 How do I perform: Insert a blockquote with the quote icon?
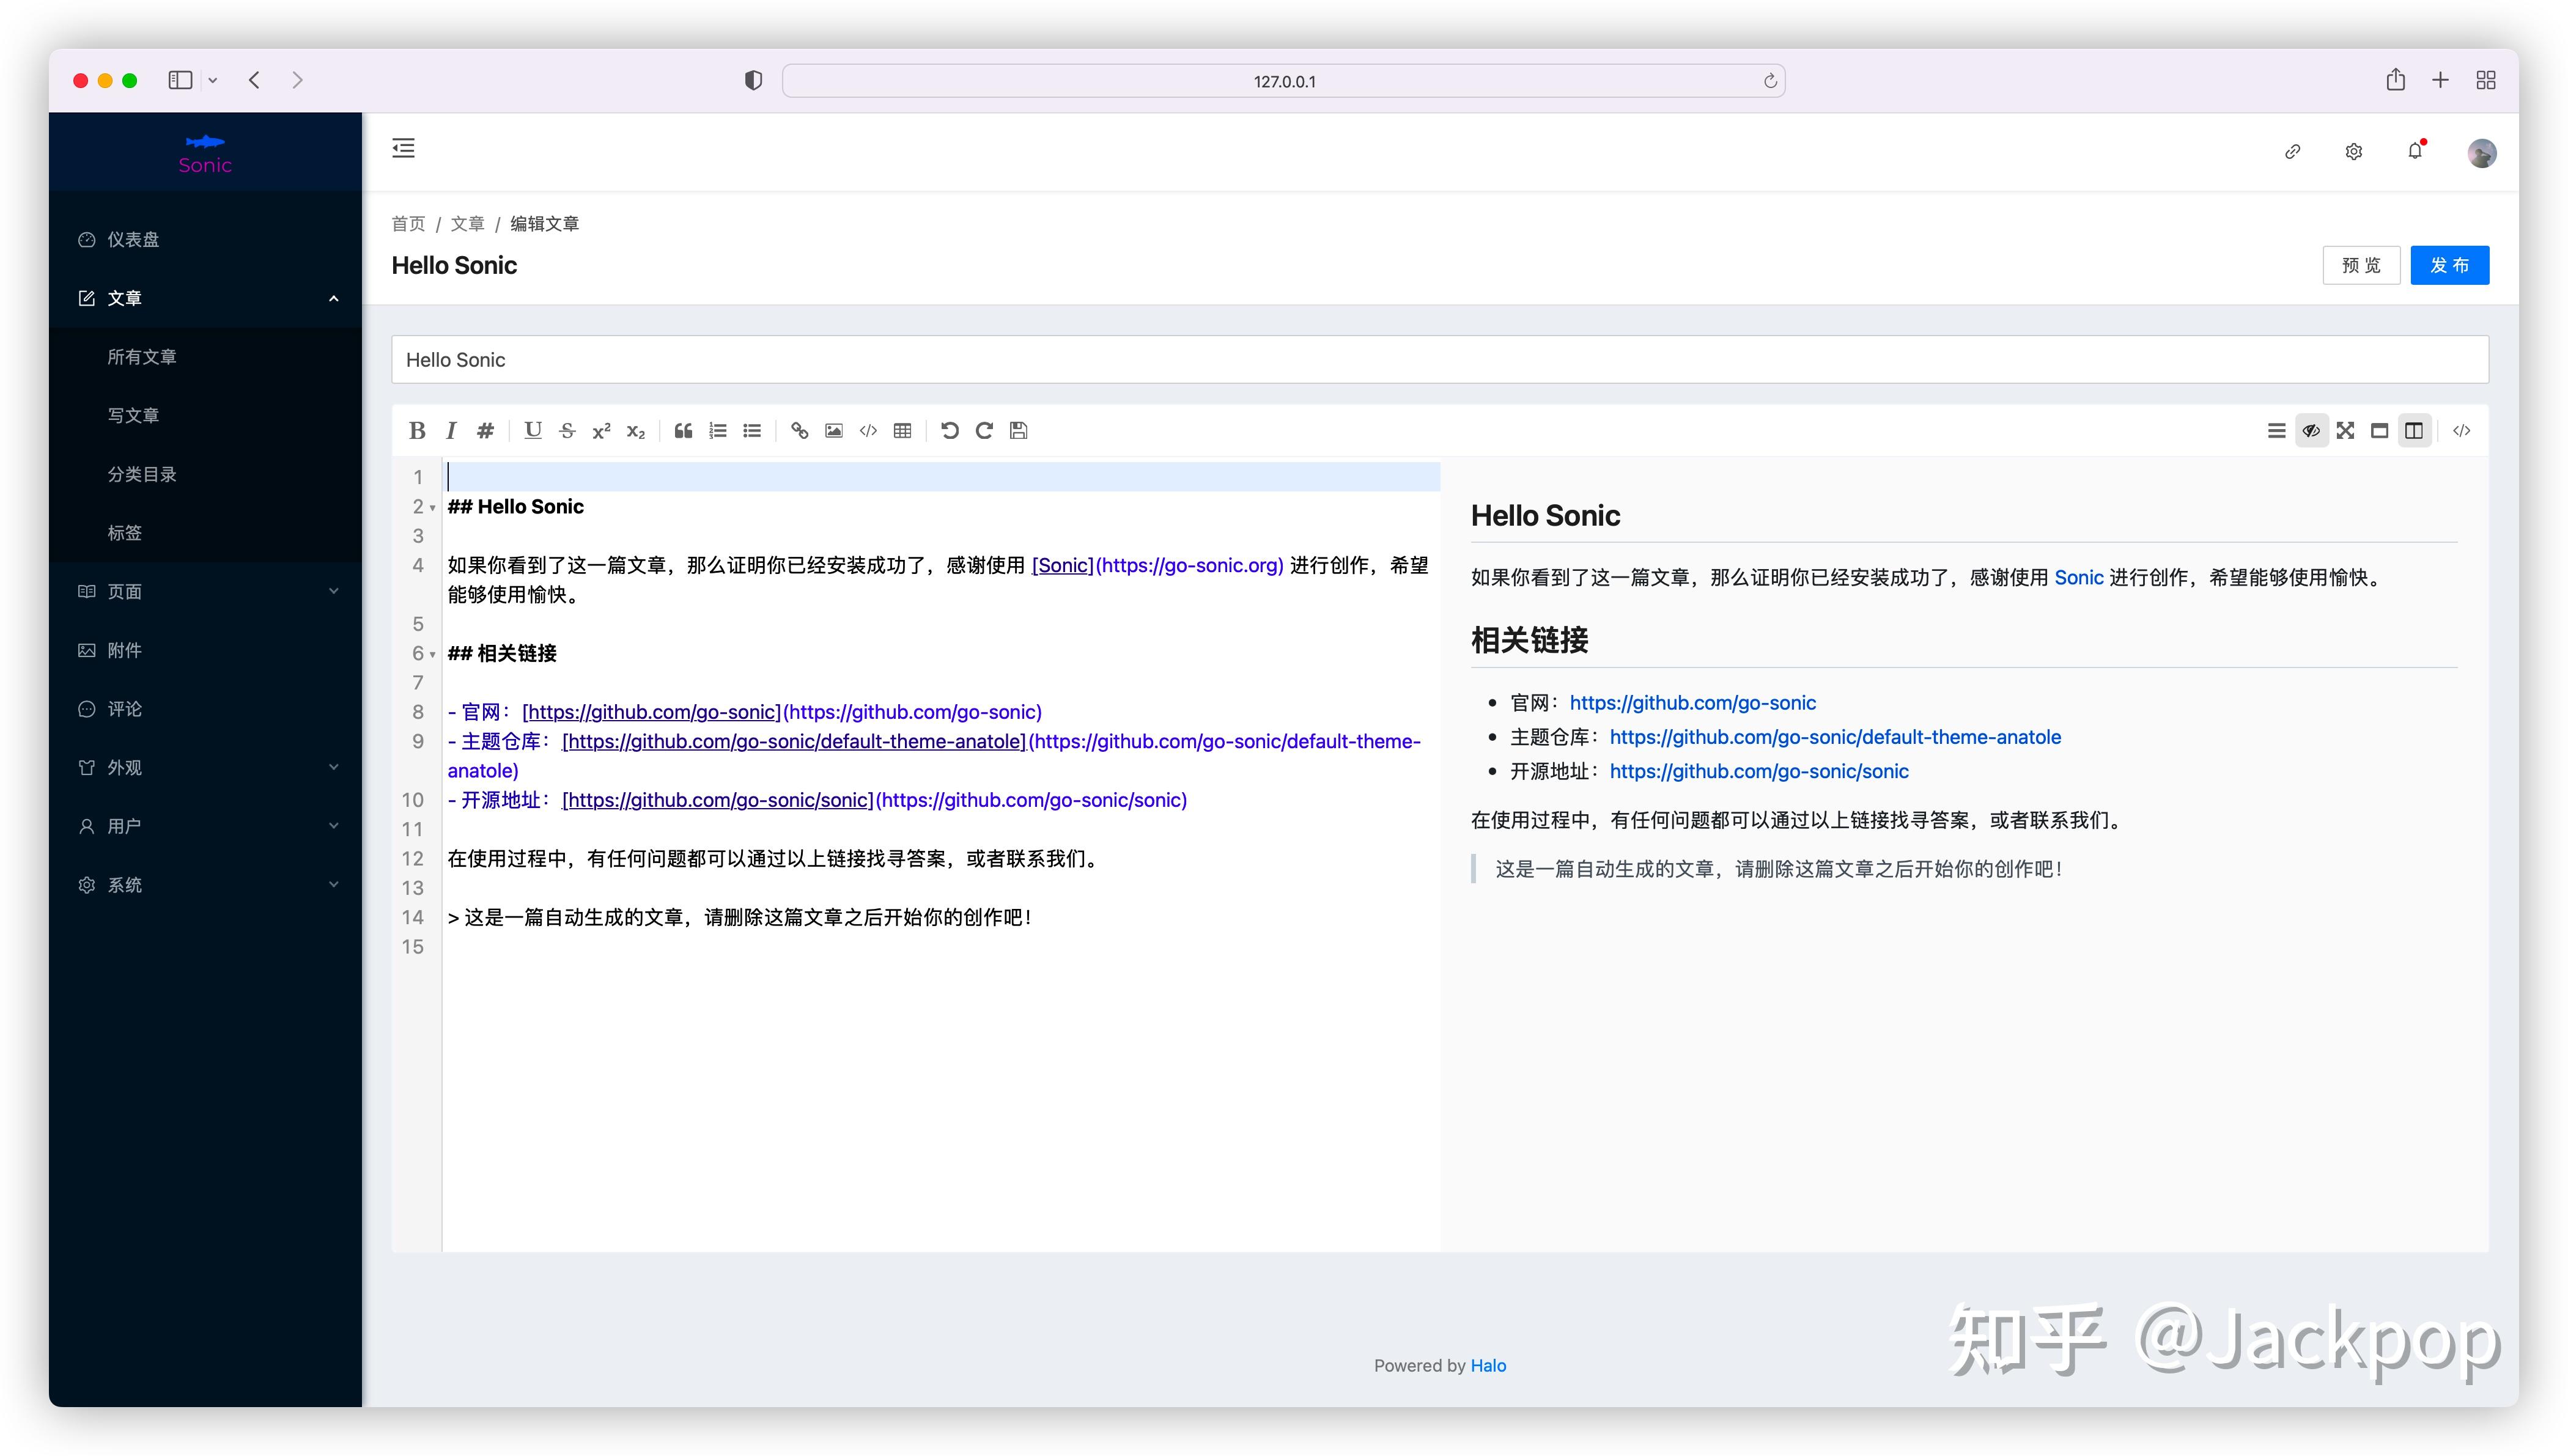tap(683, 431)
